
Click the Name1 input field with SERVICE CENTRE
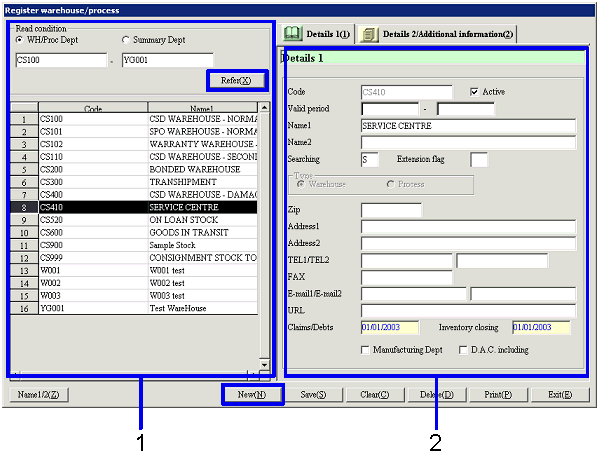point(468,126)
